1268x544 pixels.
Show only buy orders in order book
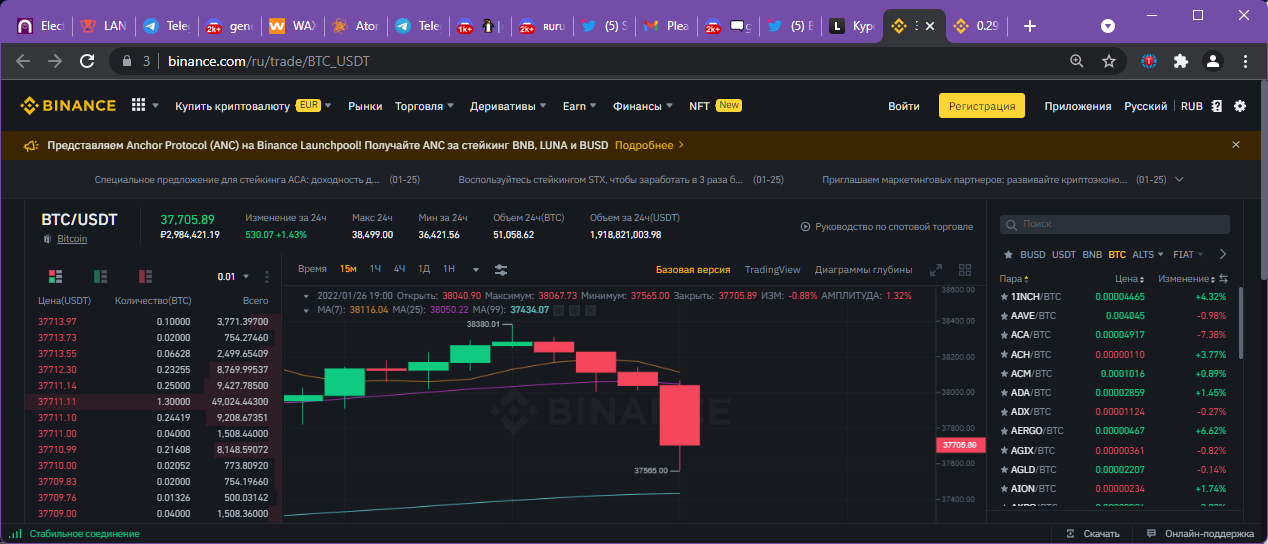point(100,276)
